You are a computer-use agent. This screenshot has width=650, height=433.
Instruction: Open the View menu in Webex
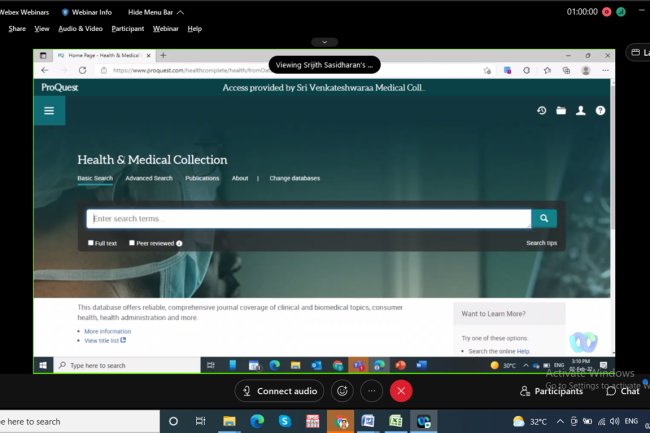[x=41, y=29]
